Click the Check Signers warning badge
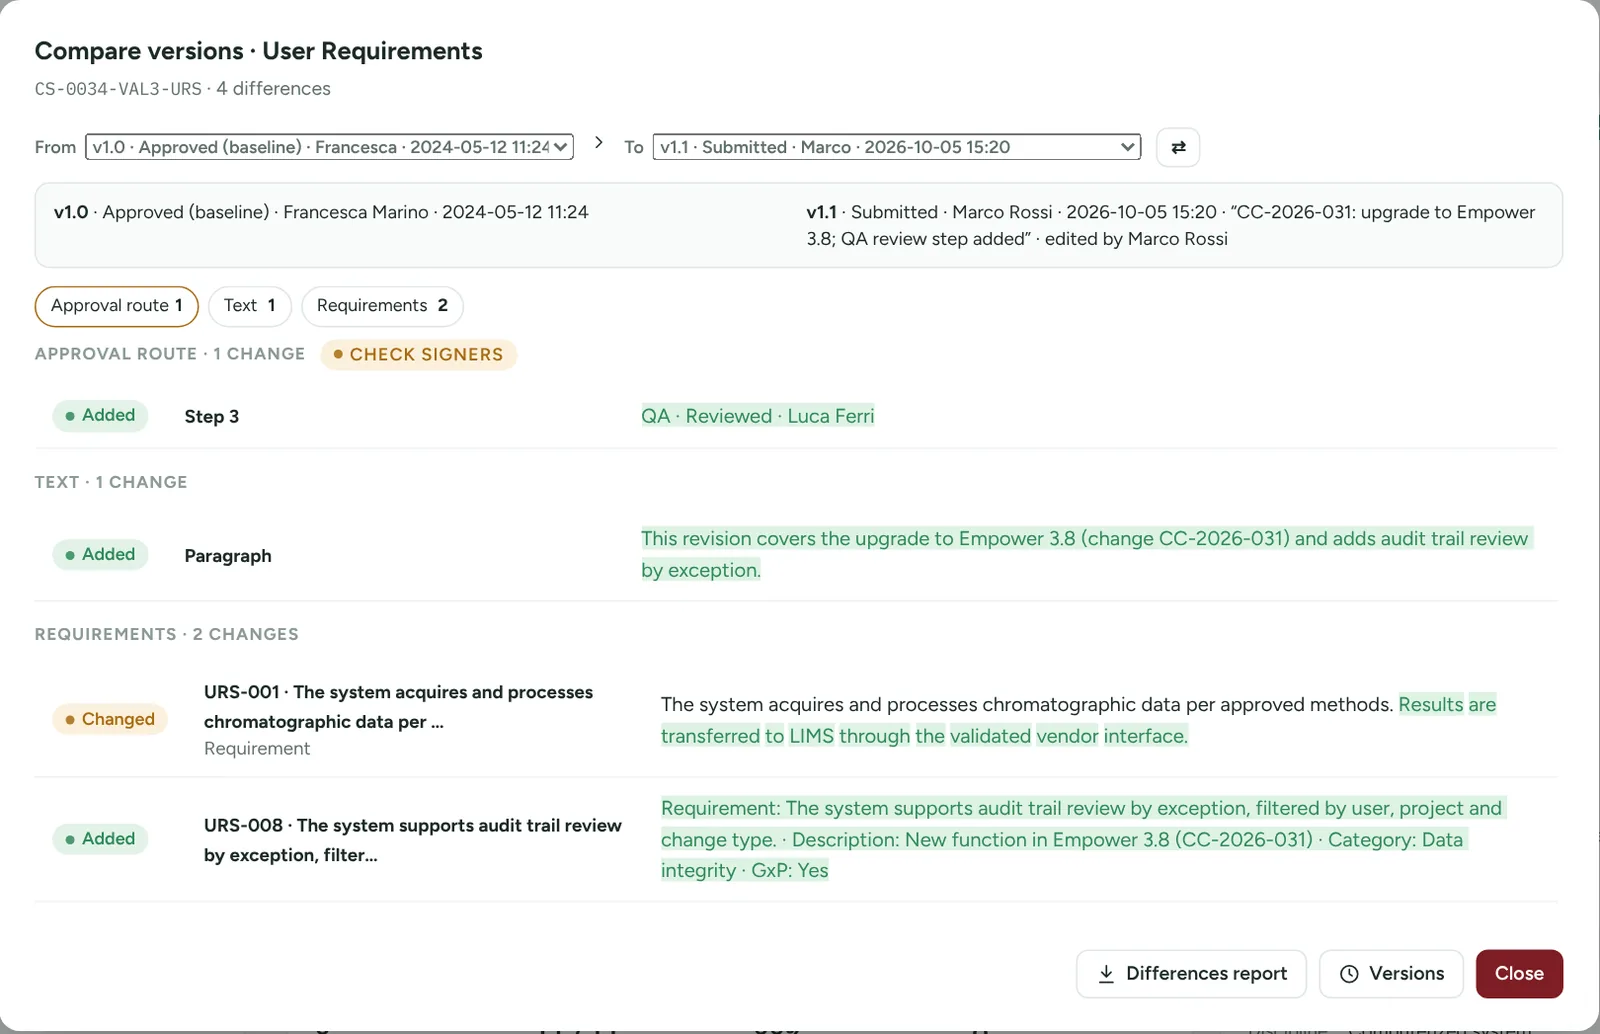This screenshot has width=1600, height=1034. click(418, 355)
